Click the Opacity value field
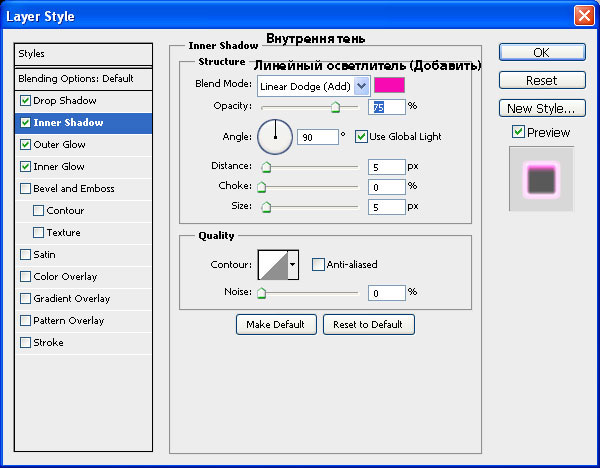Screen dimensions: 600x468 (386, 107)
